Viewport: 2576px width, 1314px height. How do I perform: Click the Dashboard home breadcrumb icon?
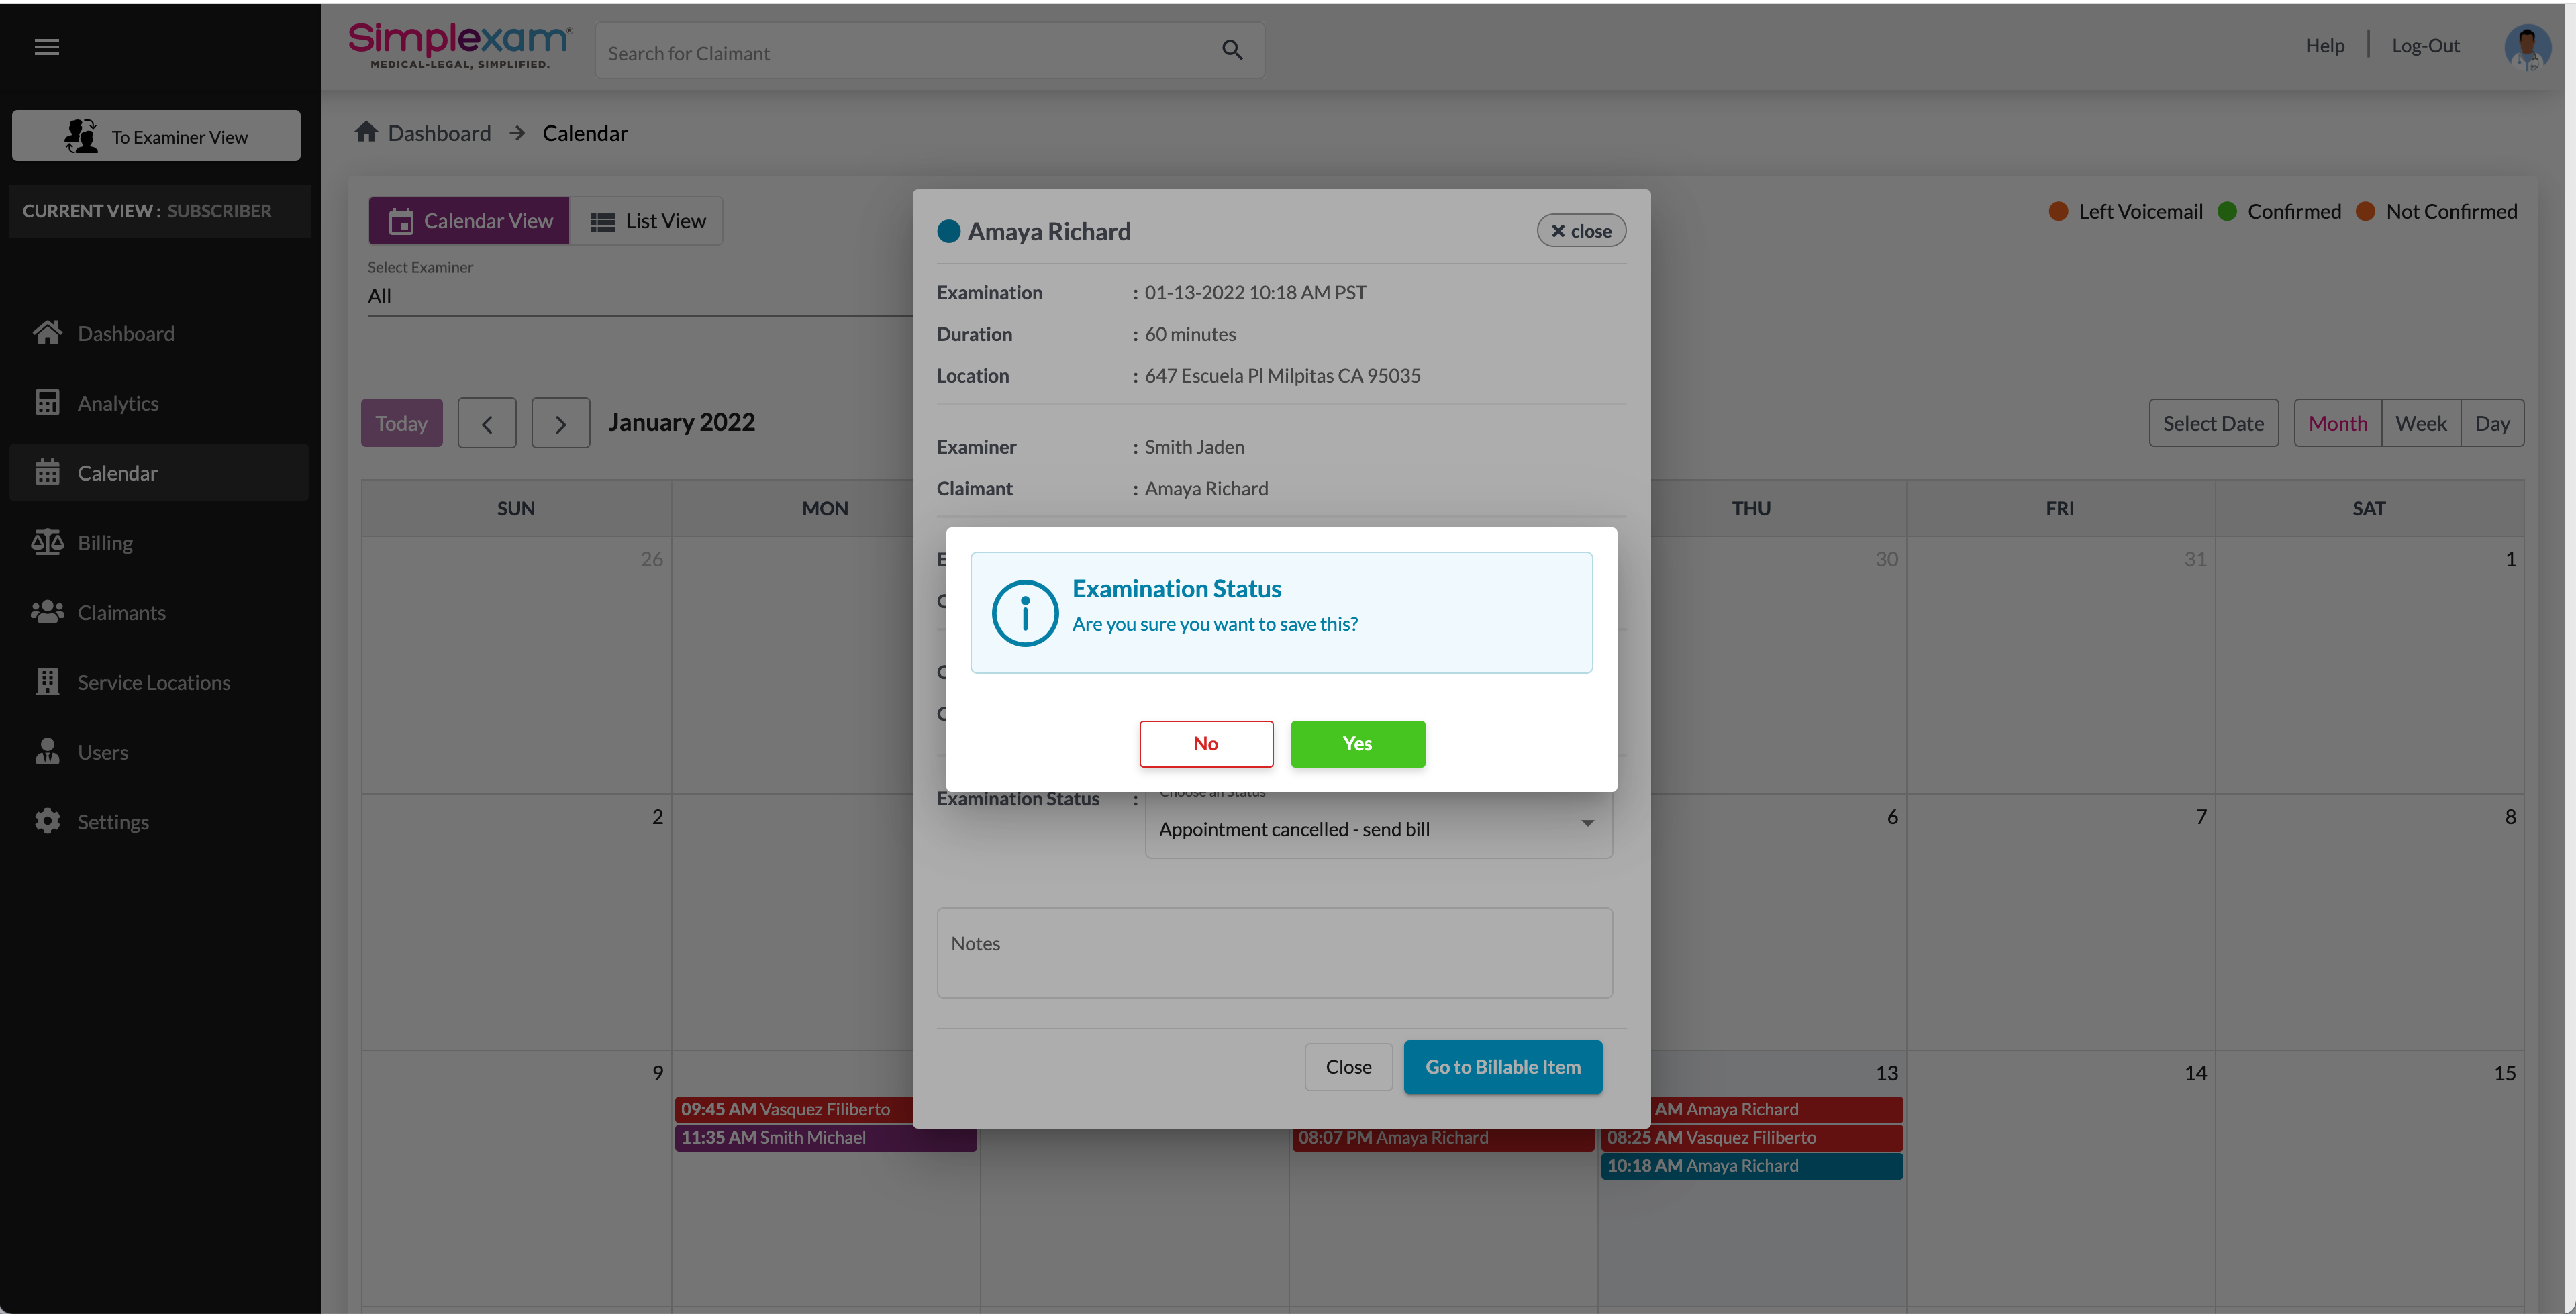366,132
